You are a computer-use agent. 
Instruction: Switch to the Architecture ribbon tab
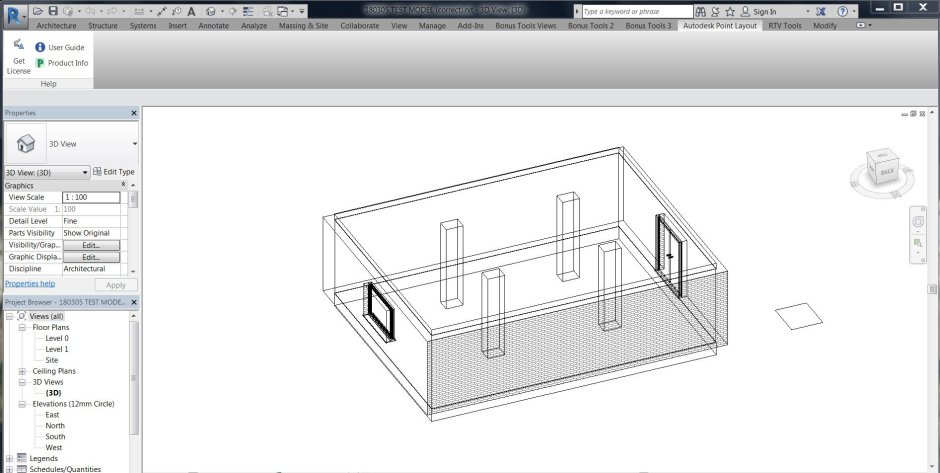pos(56,26)
